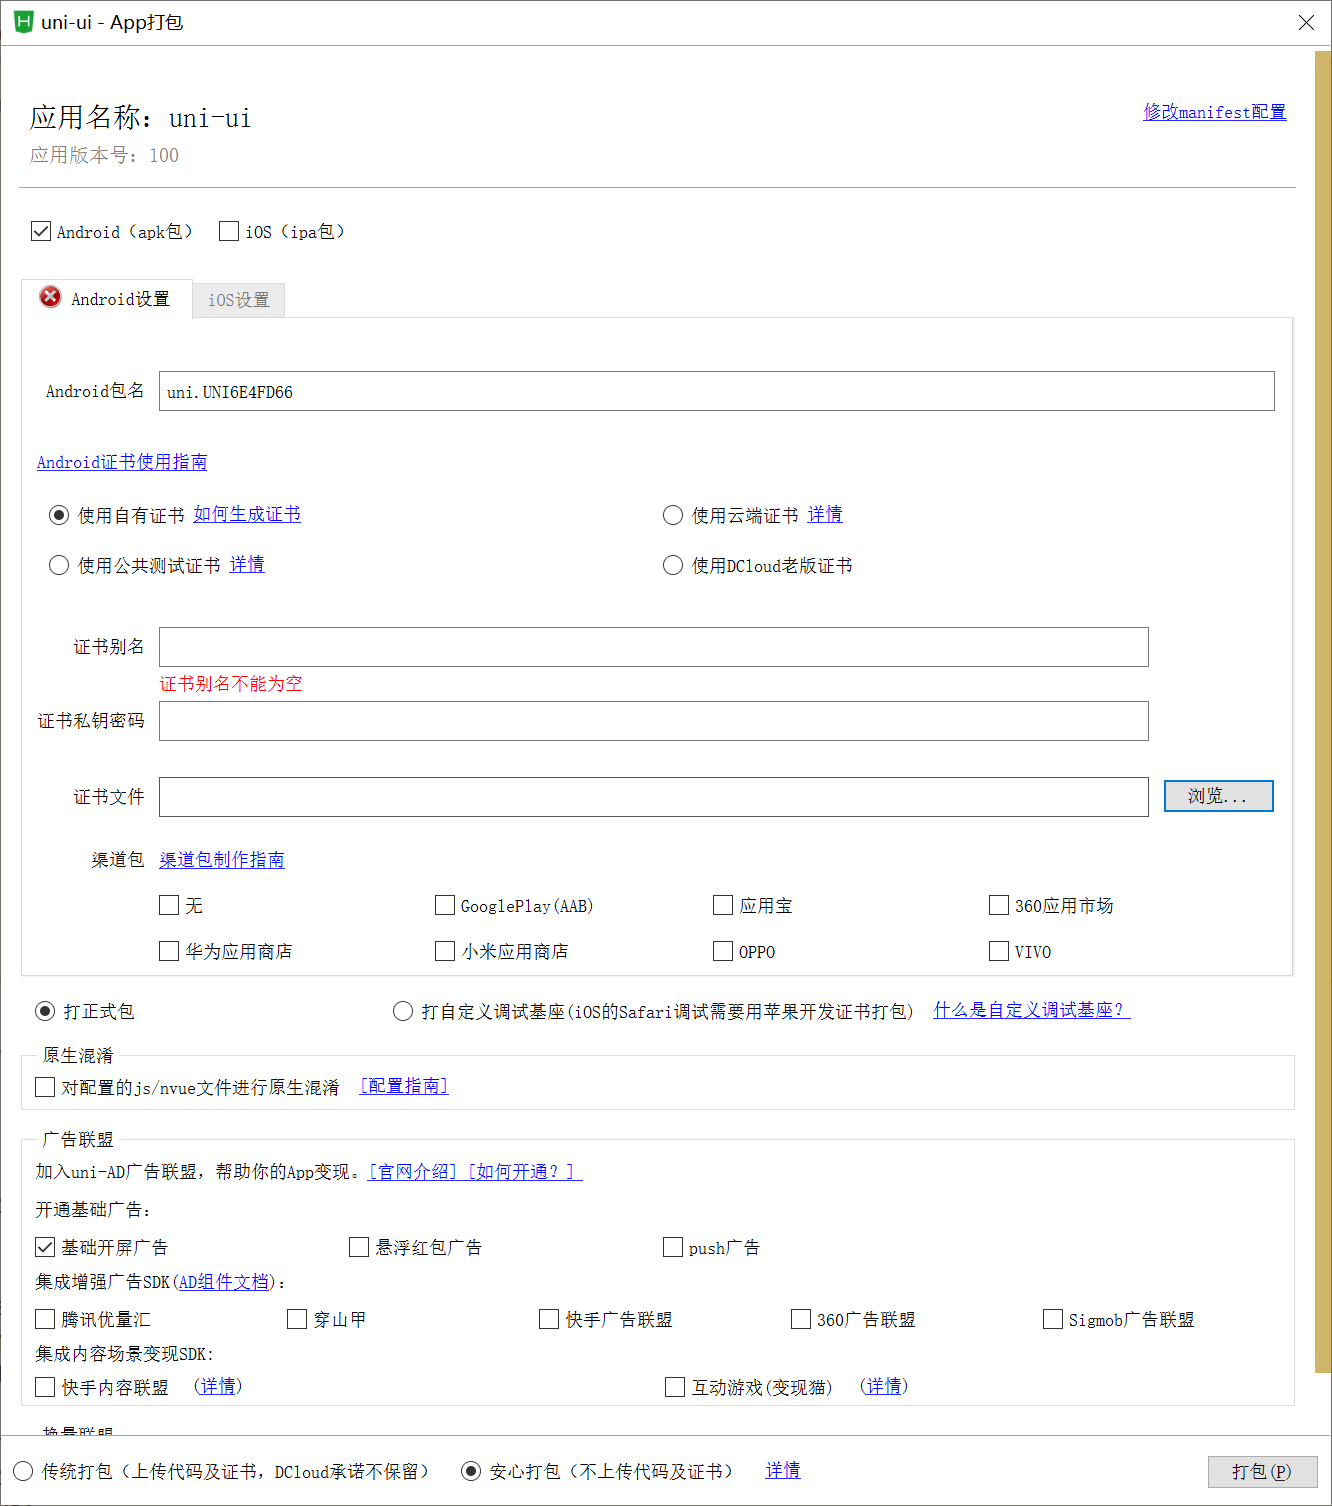
Task: Open the 详情 link beside 安心打包
Action: (x=783, y=1471)
